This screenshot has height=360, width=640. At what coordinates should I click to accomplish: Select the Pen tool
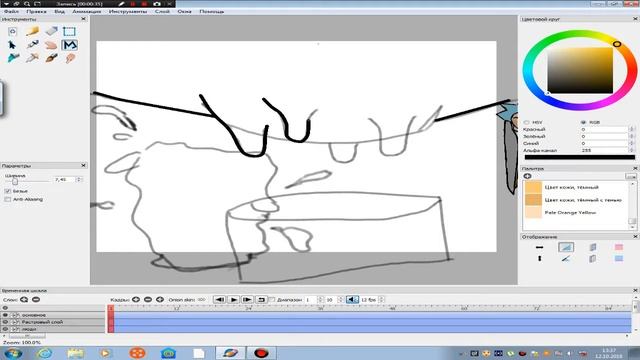point(32,45)
